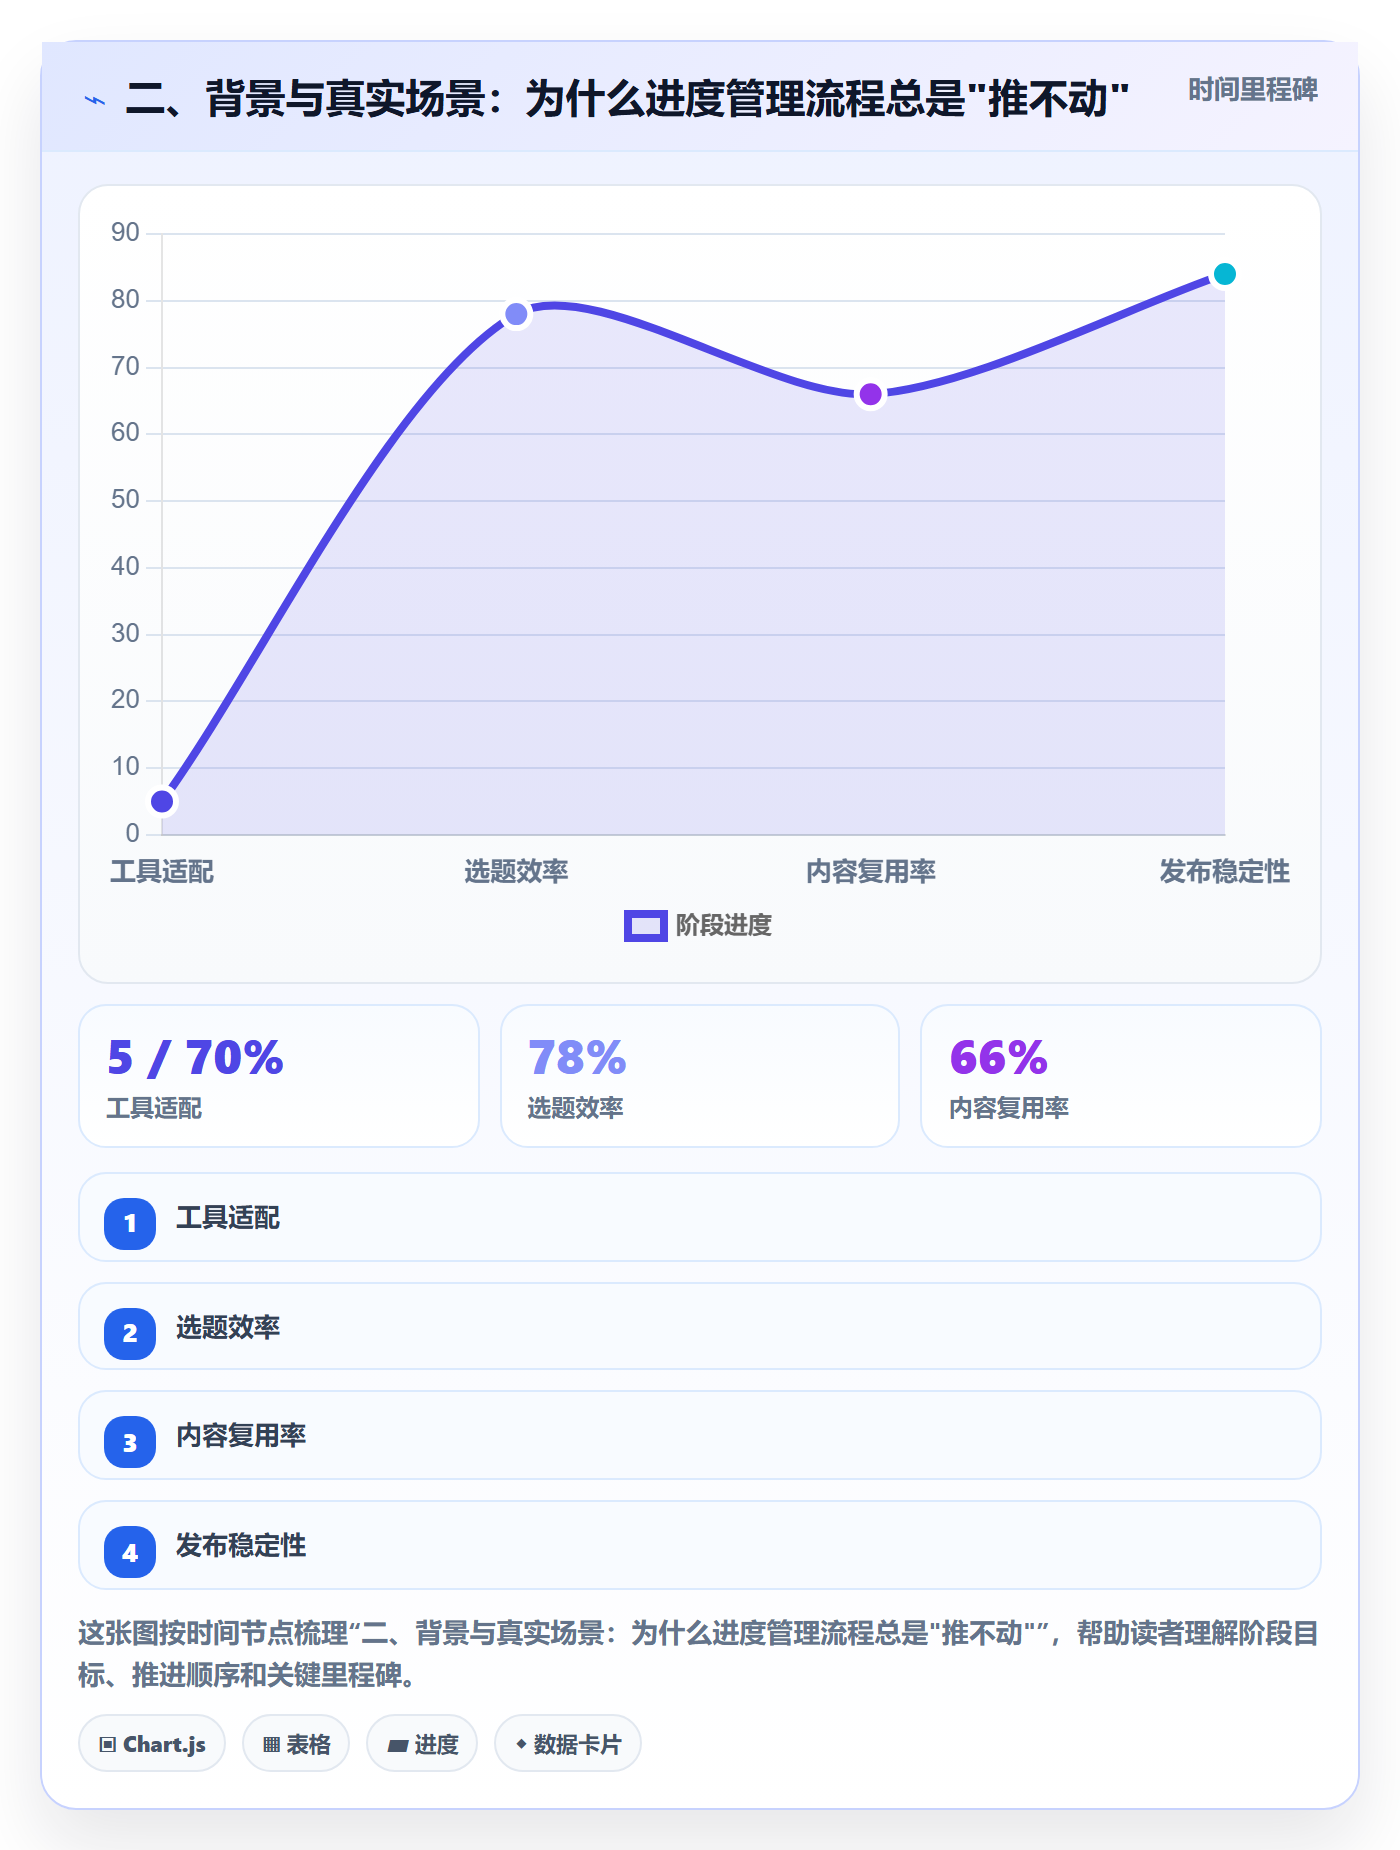Click the 发布稳定性 x-axis label
The width and height of the screenshot is (1400, 1850).
(x=1224, y=871)
